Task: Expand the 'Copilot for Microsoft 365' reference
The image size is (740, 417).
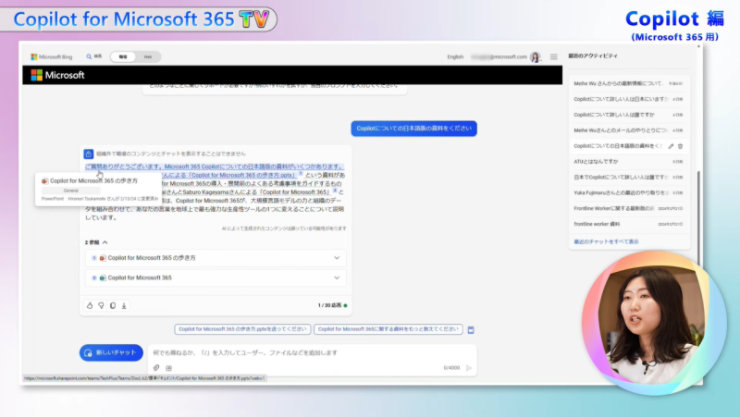Action: point(336,277)
